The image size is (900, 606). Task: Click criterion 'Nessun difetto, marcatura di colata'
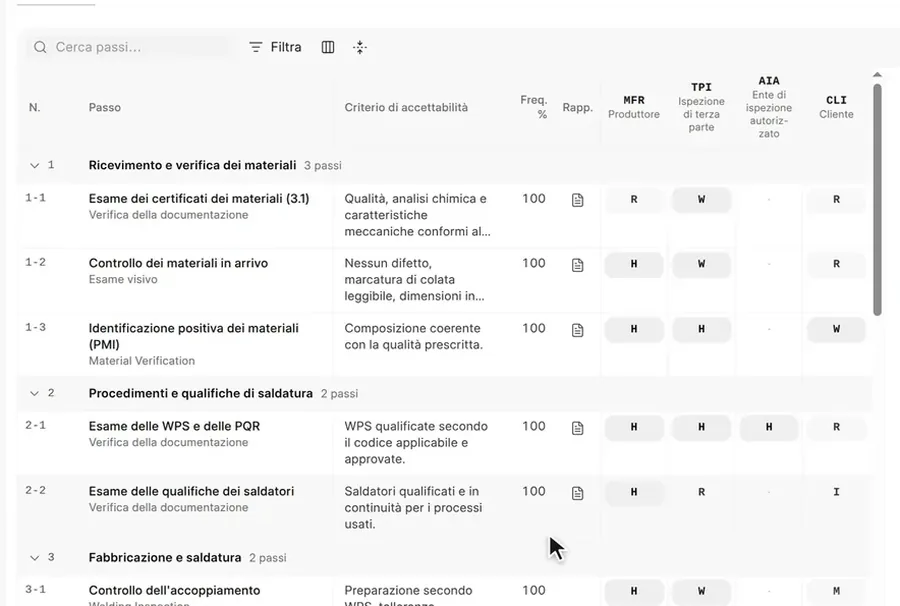(x=414, y=279)
